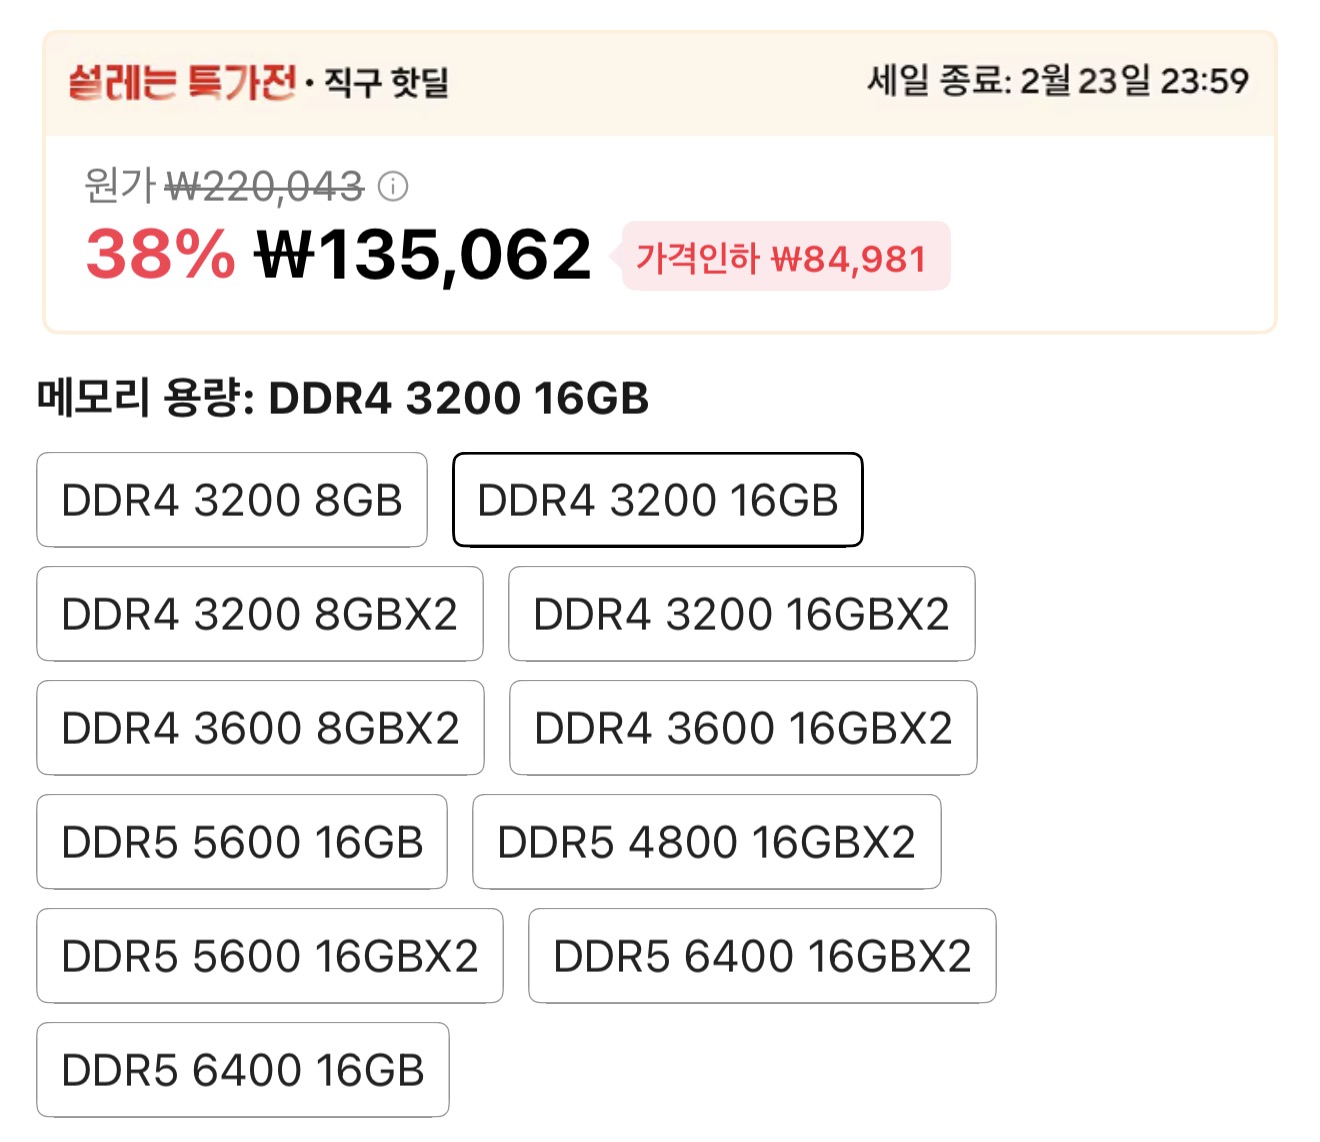Viewport: 1320px width, 1142px height.
Task: Choose the DDR4 3200 8GBX2 option
Action: 259,614
